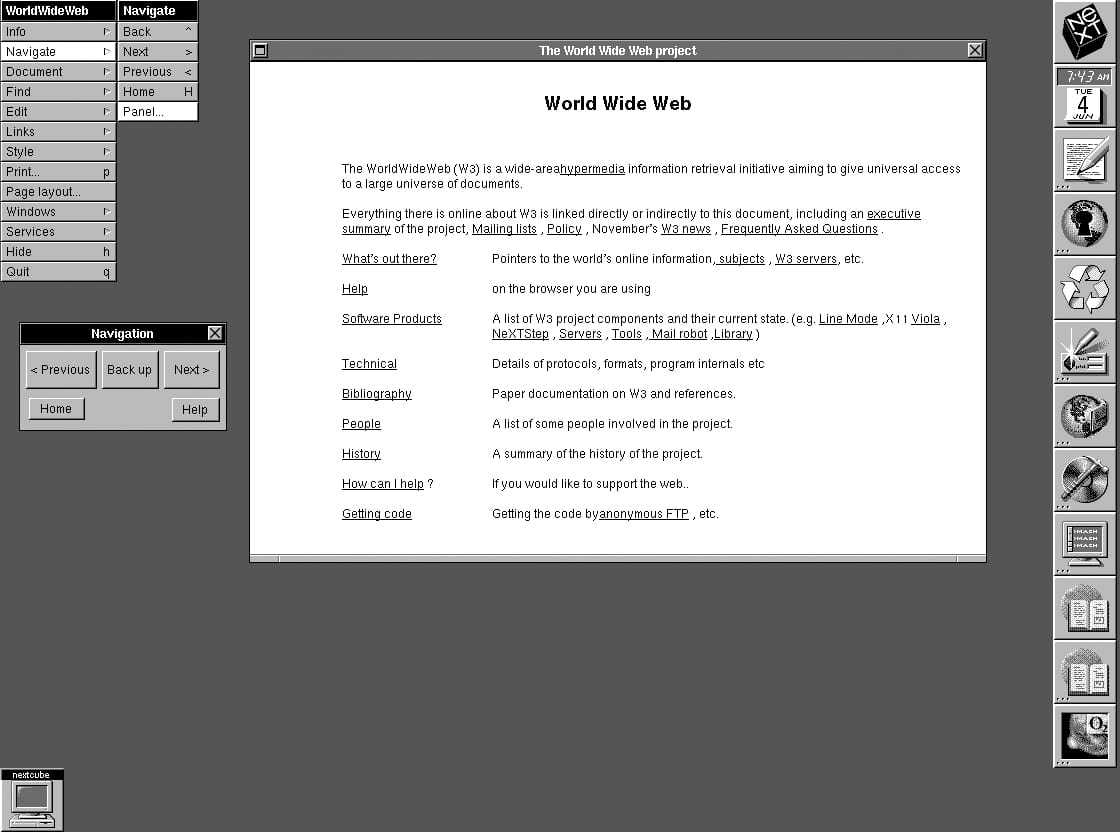This screenshot has height=832, width=1120.
Task: Expand the Edit submenu
Action: pos(58,111)
